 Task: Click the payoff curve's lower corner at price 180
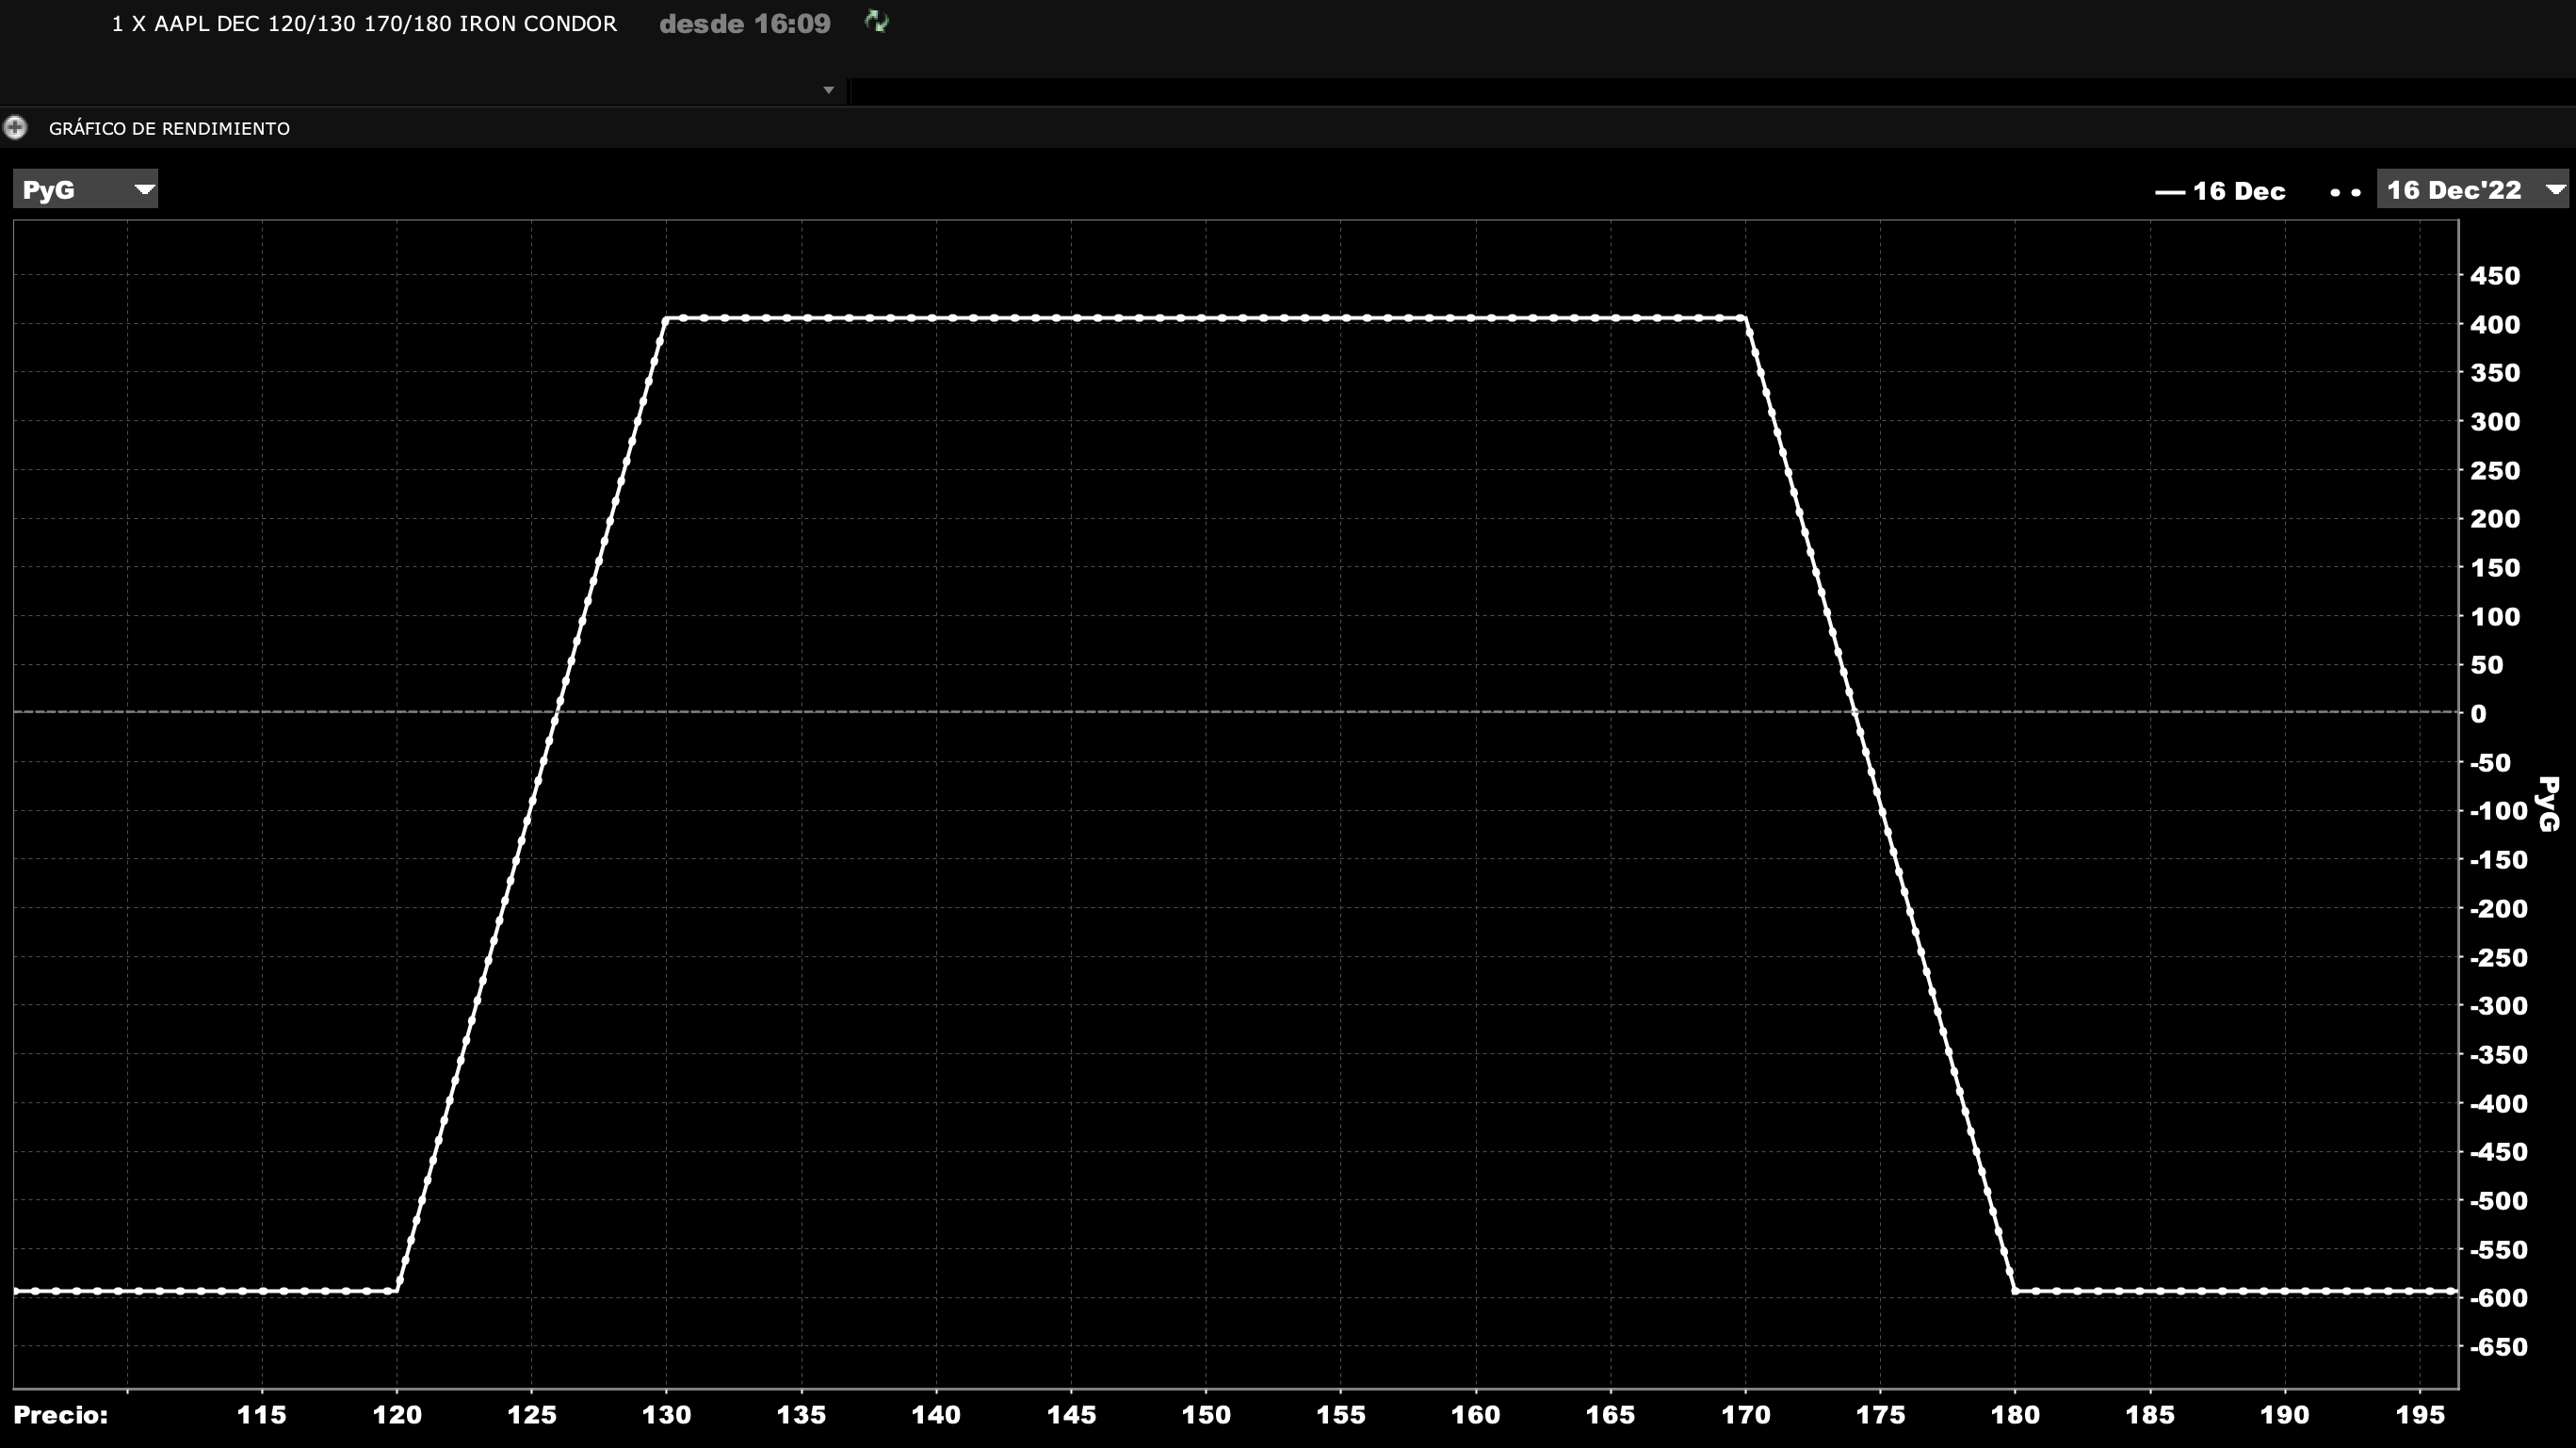[x=2015, y=1291]
